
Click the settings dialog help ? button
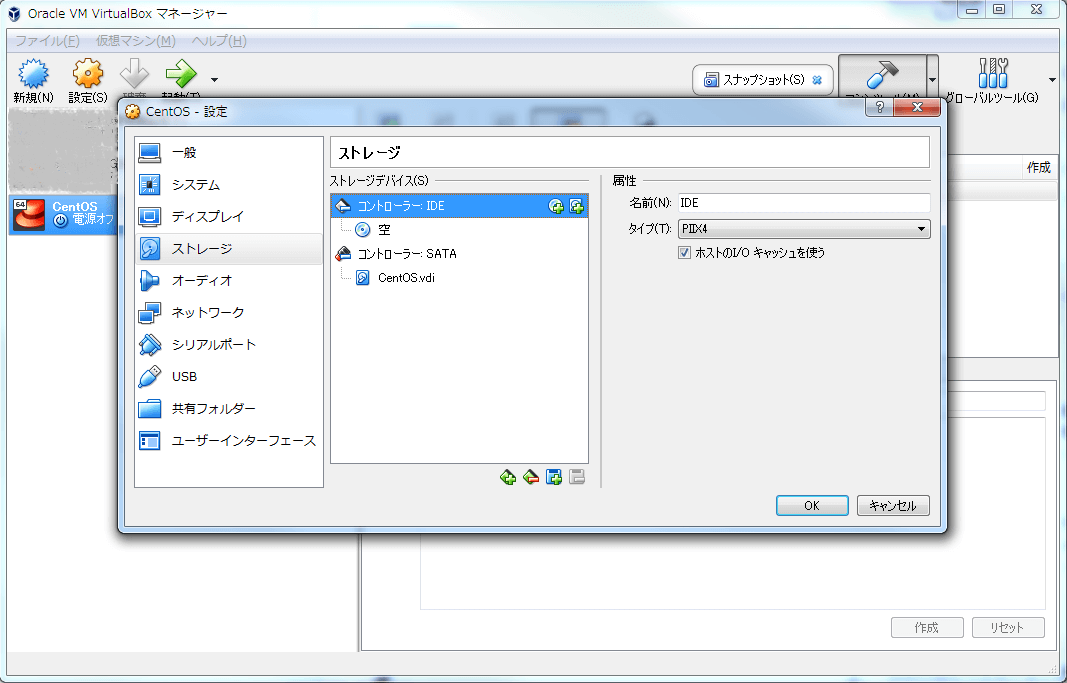[x=879, y=107]
